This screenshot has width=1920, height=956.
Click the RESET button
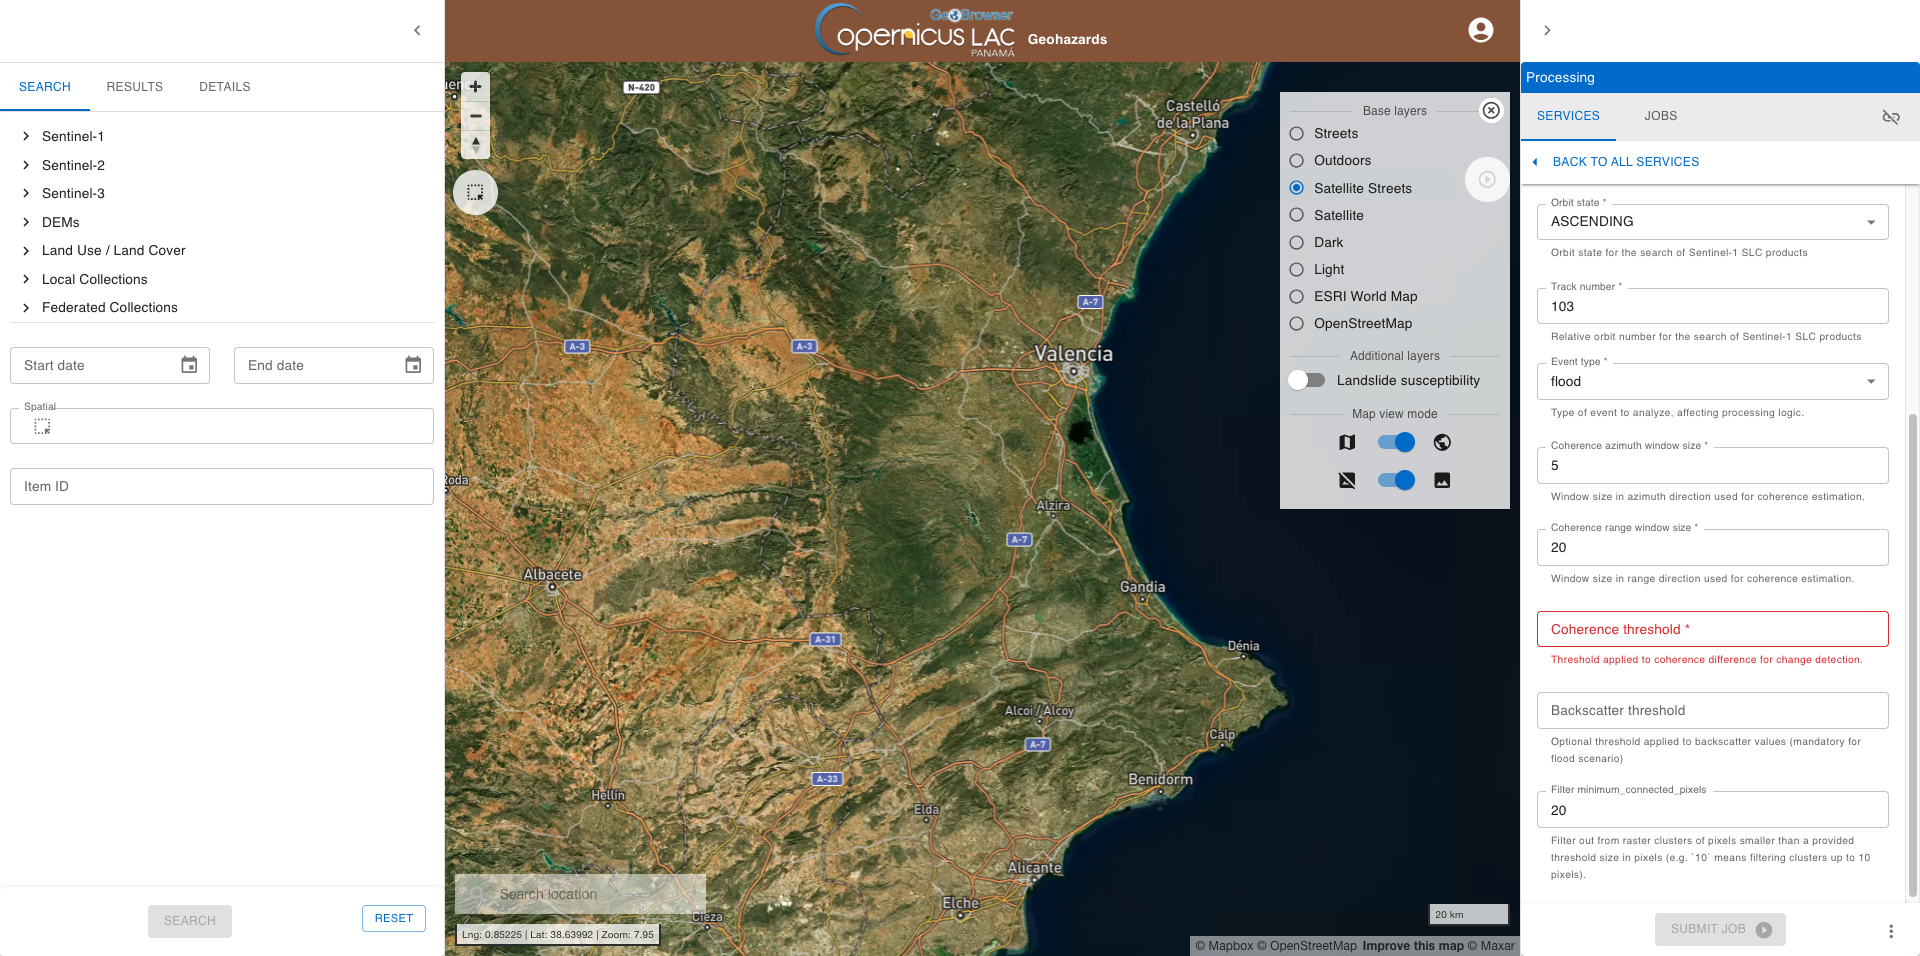click(393, 918)
